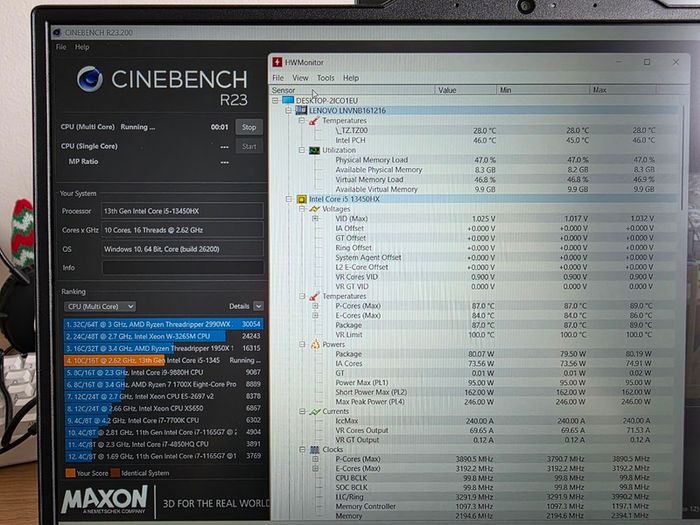
Task: Select the Intel Xeon W-3265M ranking row
Action: (163, 336)
